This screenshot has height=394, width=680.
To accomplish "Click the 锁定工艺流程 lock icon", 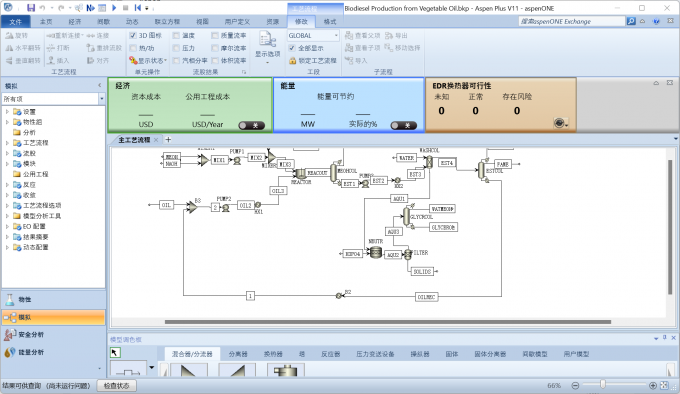I will click(293, 61).
